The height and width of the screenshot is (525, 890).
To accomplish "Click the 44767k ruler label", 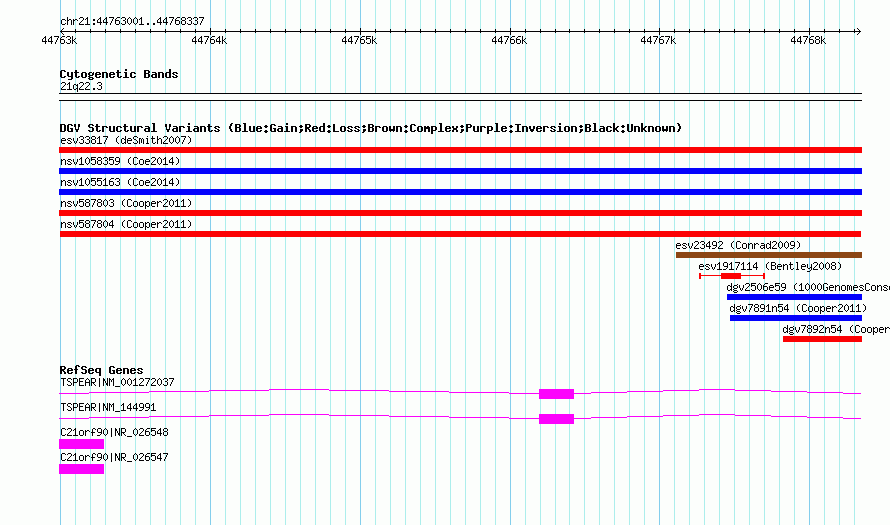I will point(658,40).
